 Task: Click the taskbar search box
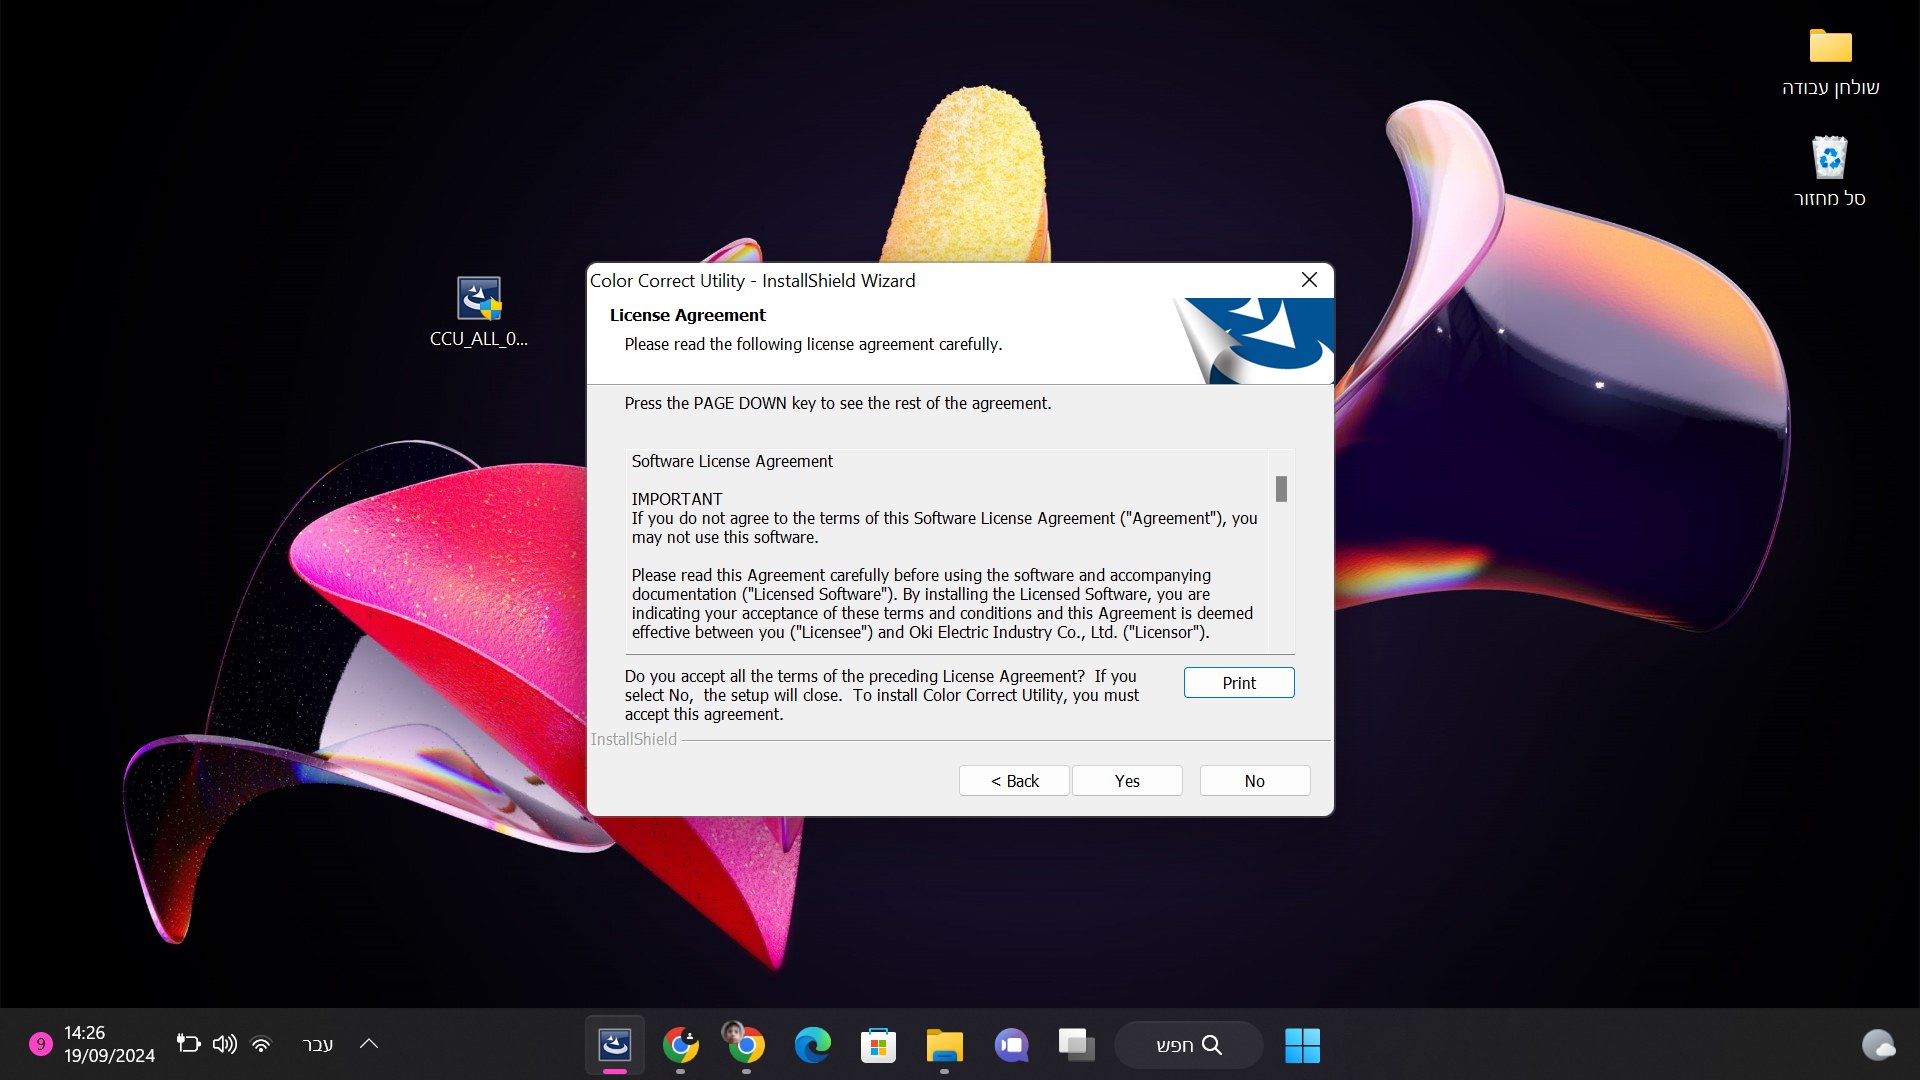pos(1188,1045)
